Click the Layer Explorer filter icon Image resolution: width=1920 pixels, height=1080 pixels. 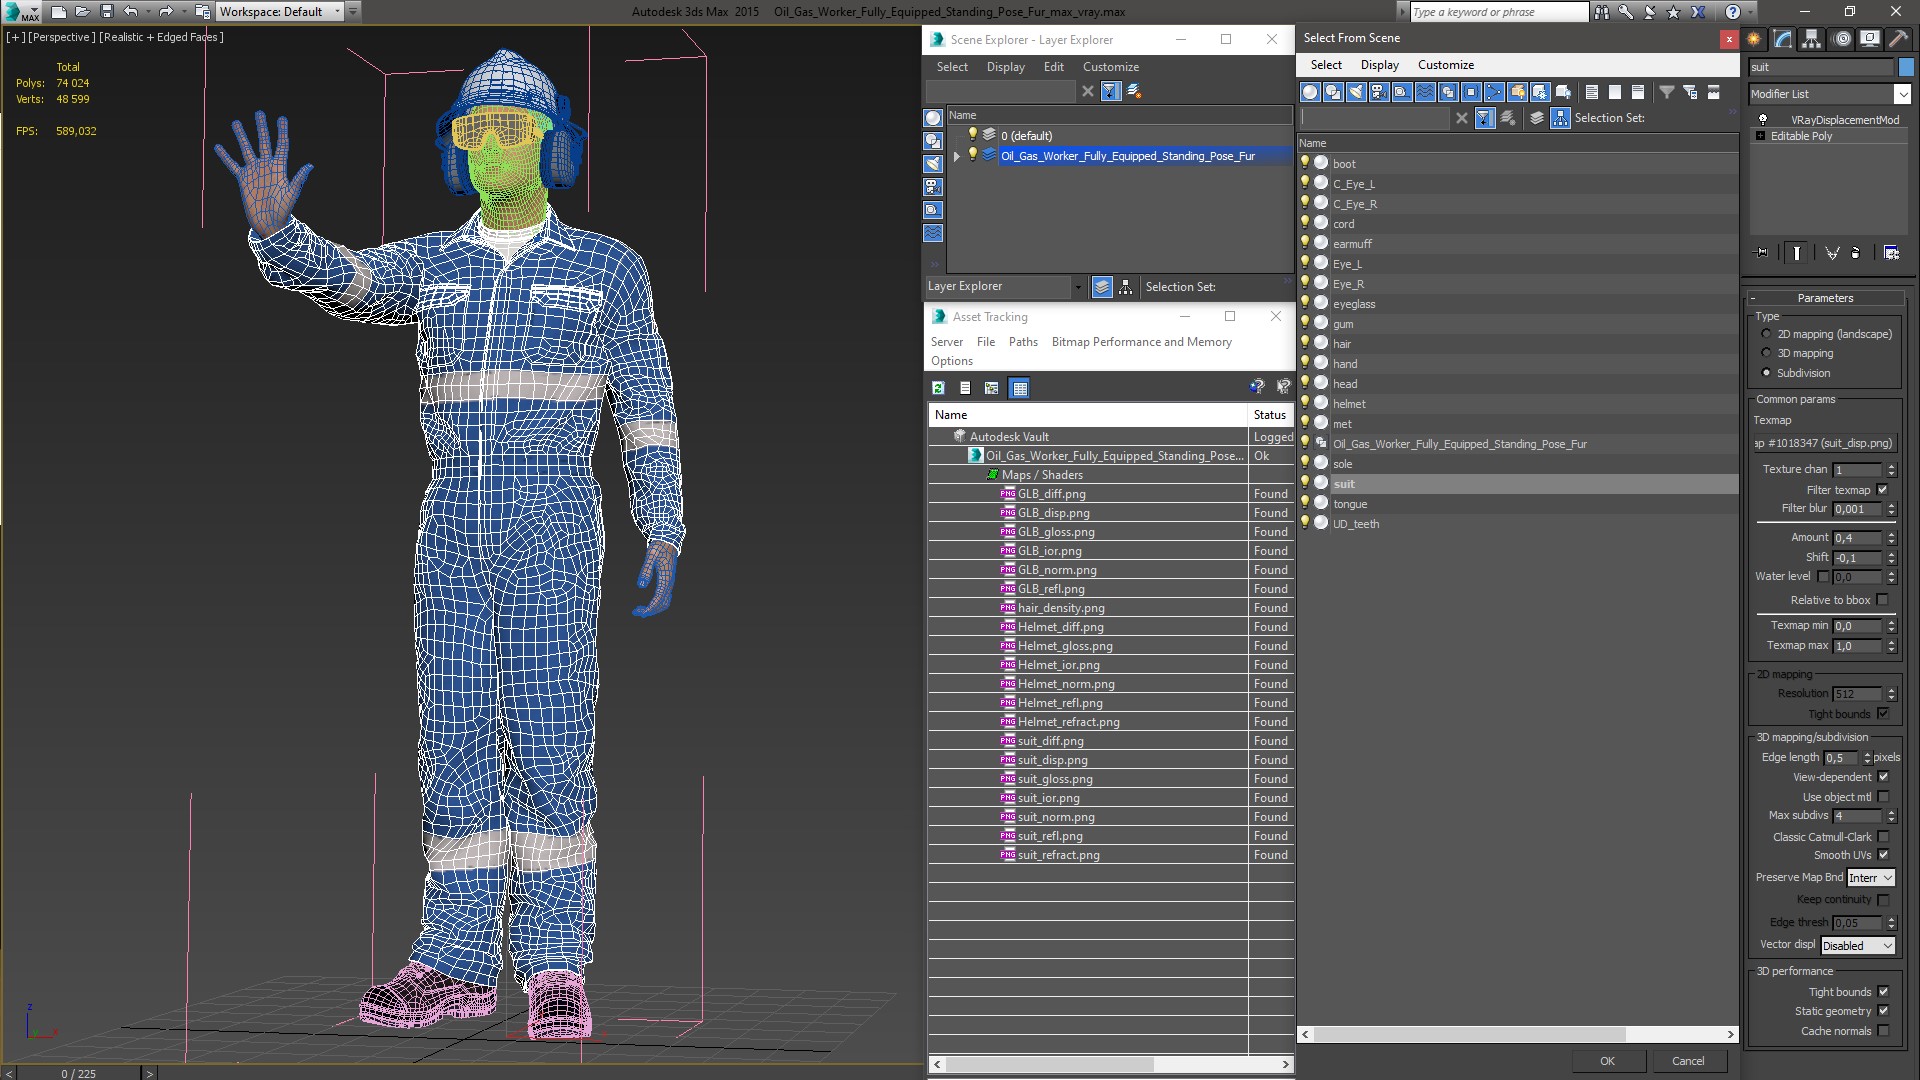click(x=1109, y=90)
